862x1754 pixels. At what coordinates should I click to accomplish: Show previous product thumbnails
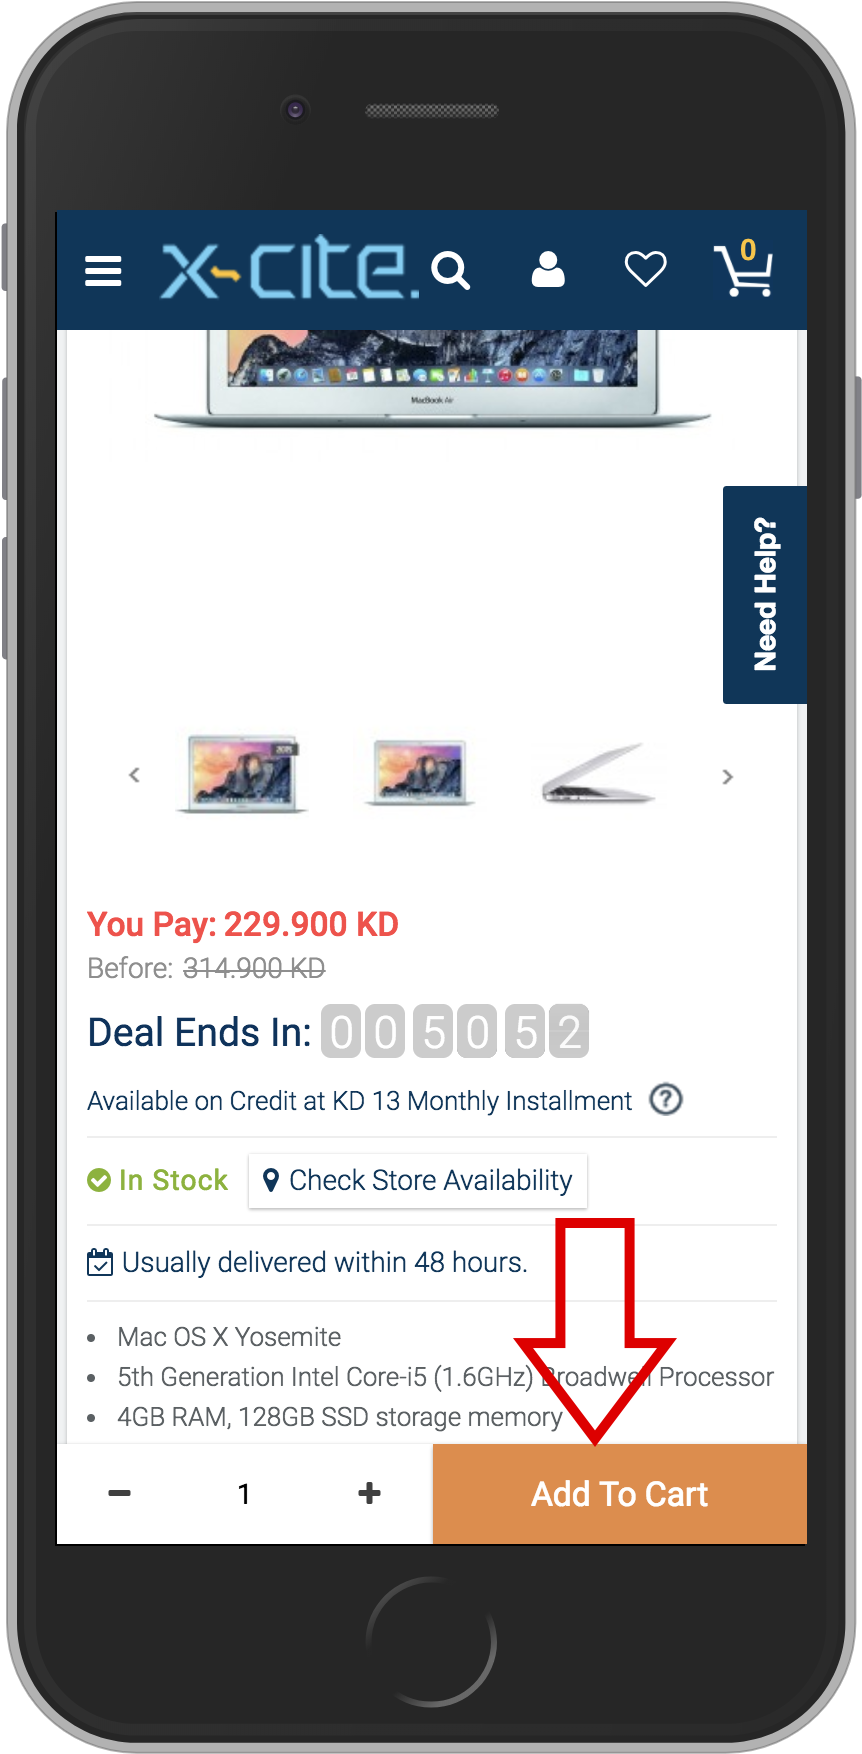pyautogui.click(x=134, y=775)
